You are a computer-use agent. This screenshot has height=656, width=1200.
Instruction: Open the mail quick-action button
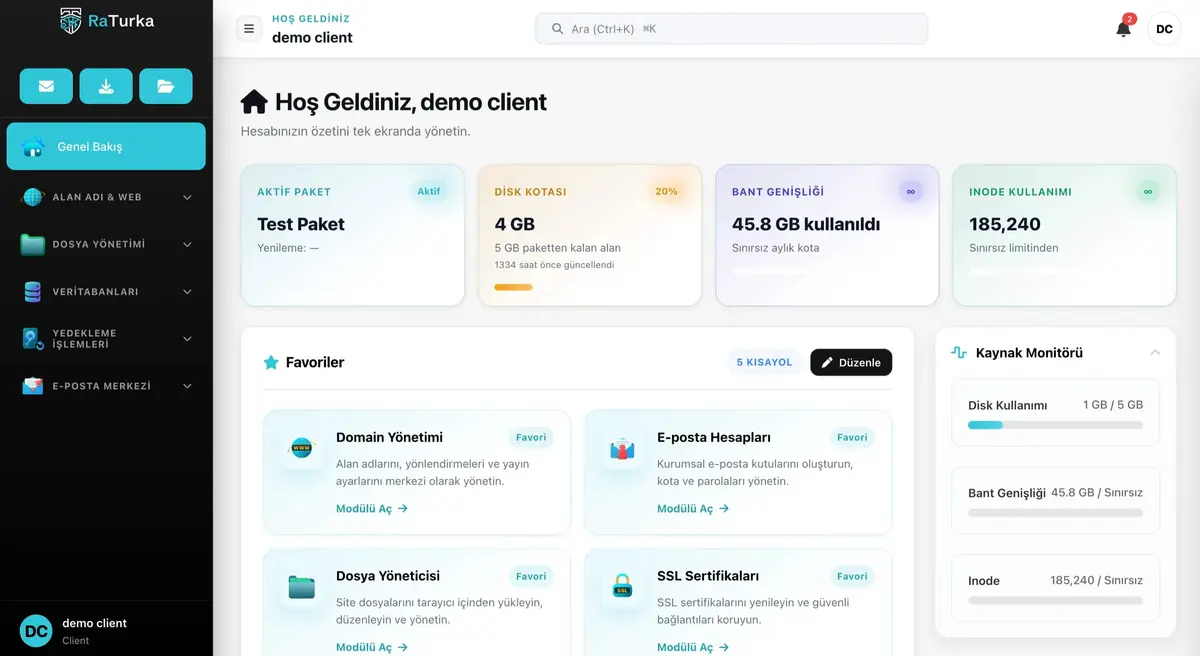(46, 86)
